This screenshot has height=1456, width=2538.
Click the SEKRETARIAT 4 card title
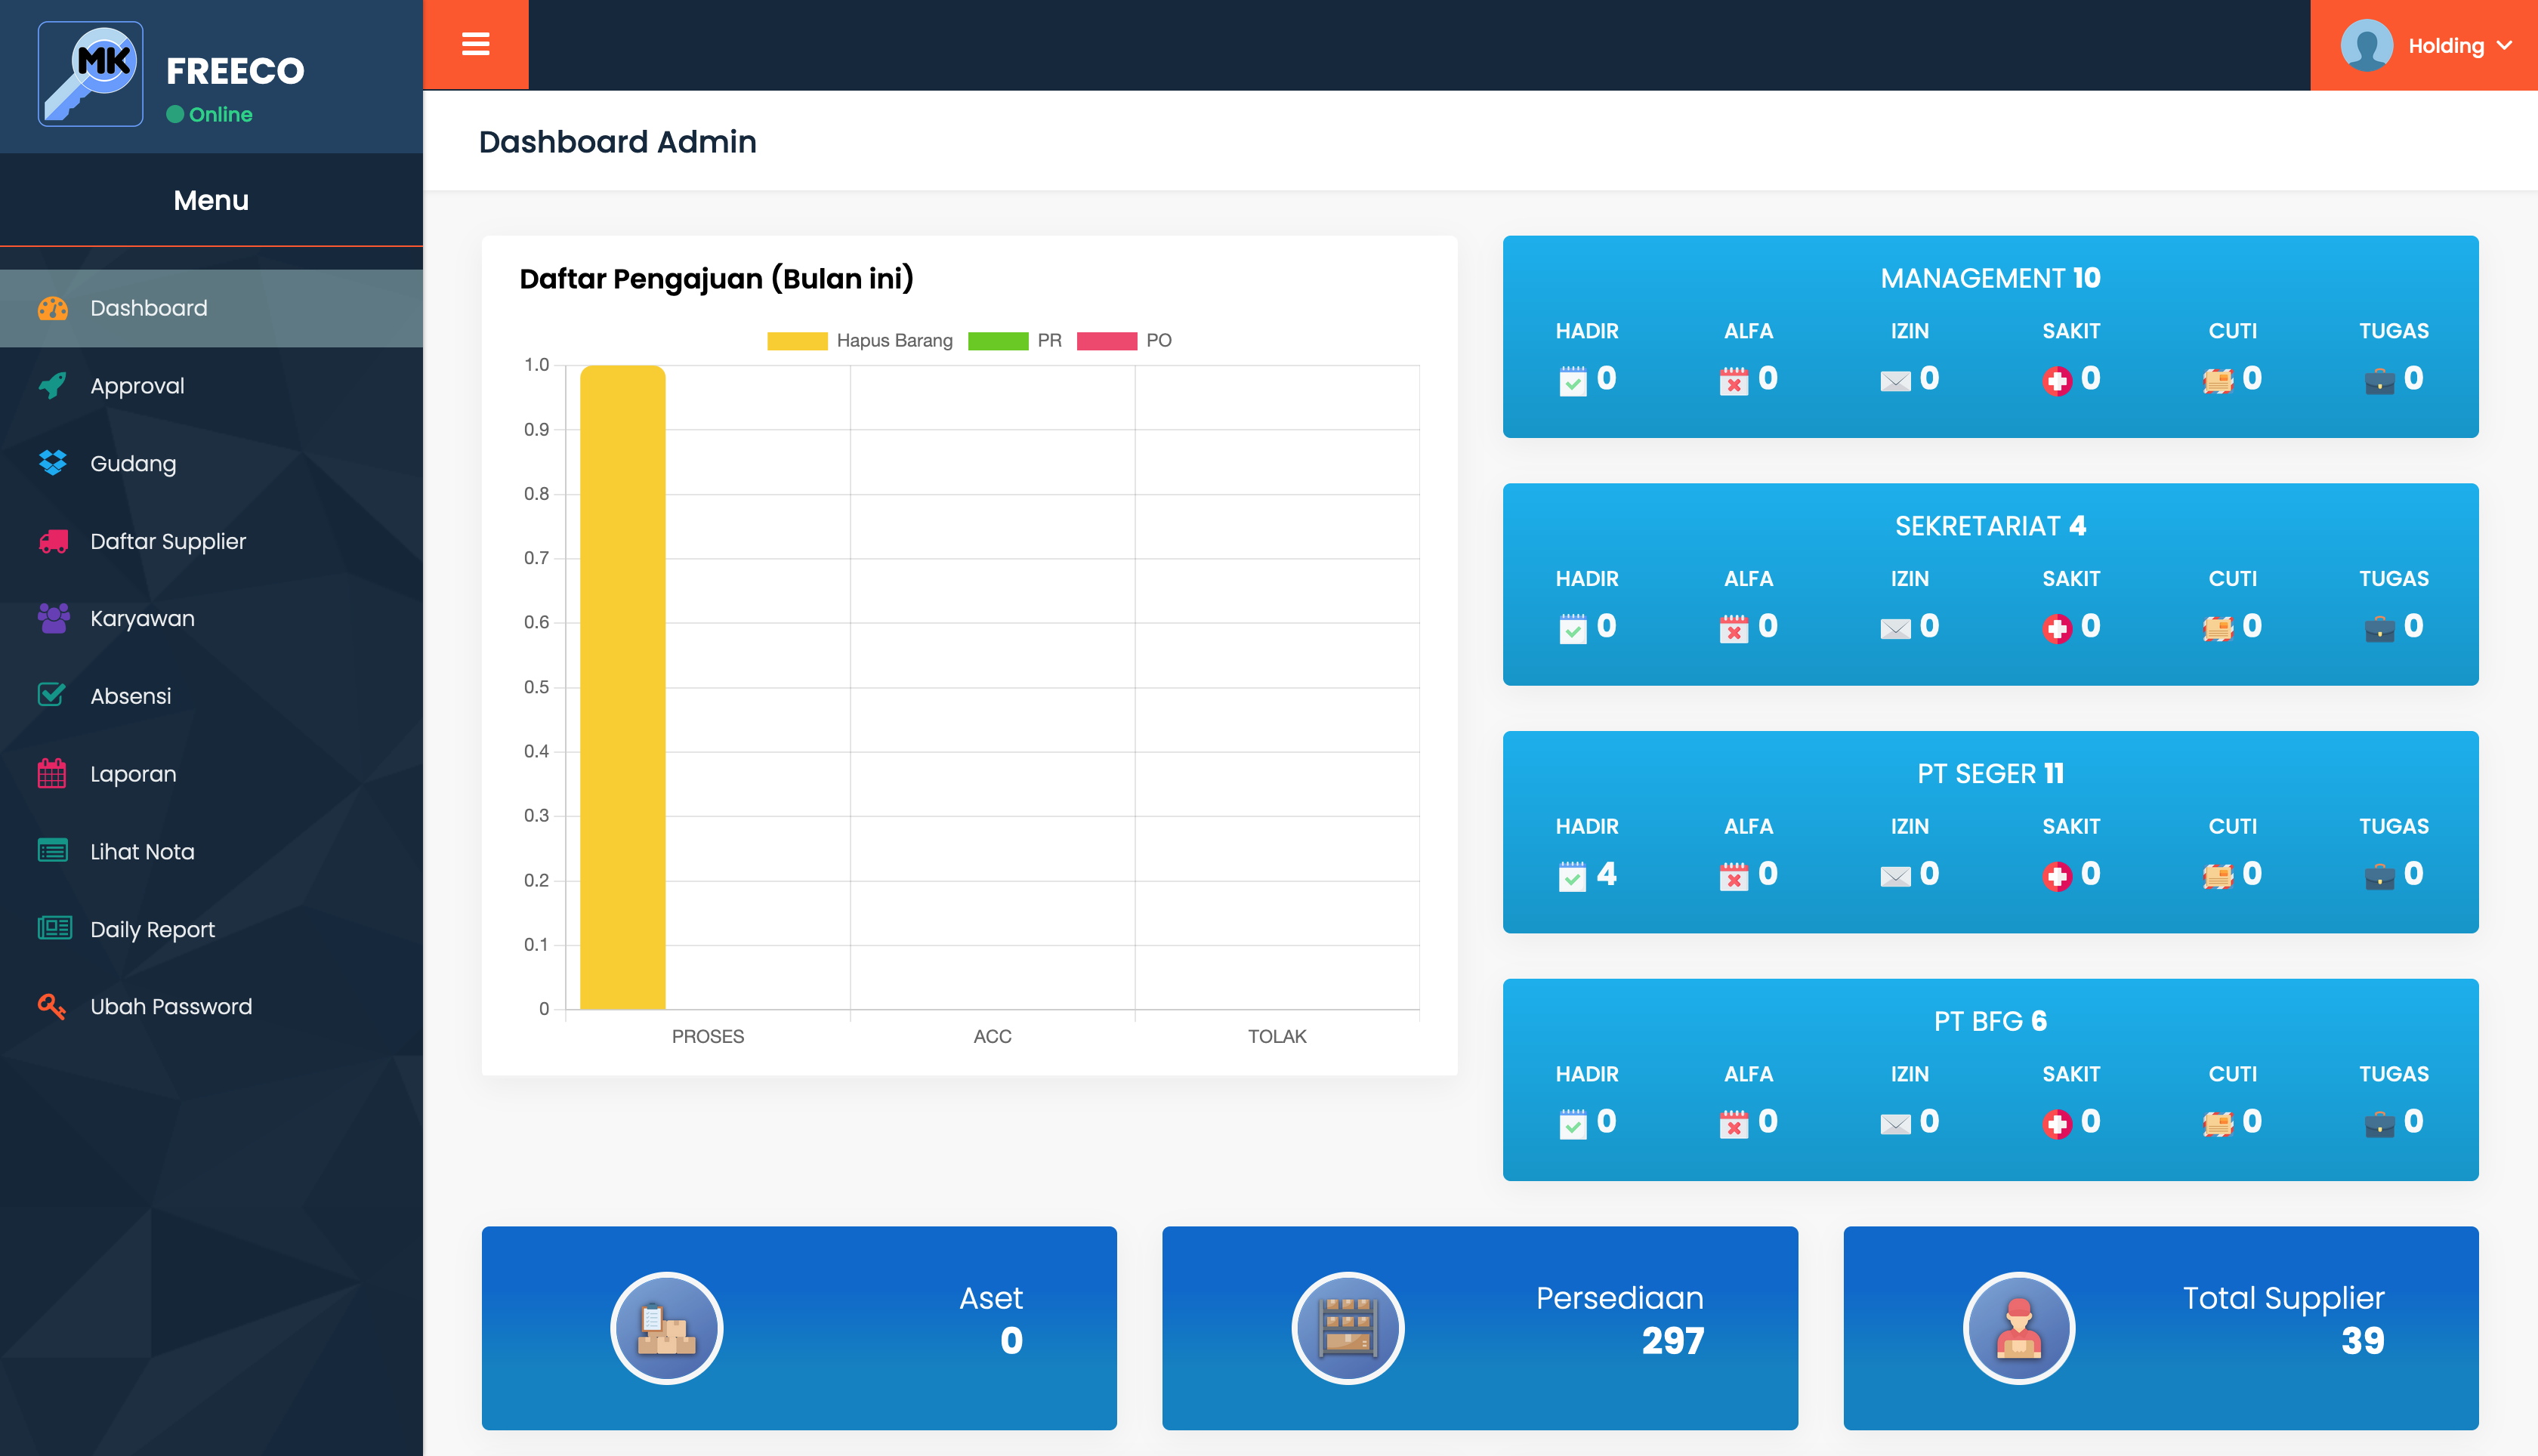click(x=1990, y=526)
